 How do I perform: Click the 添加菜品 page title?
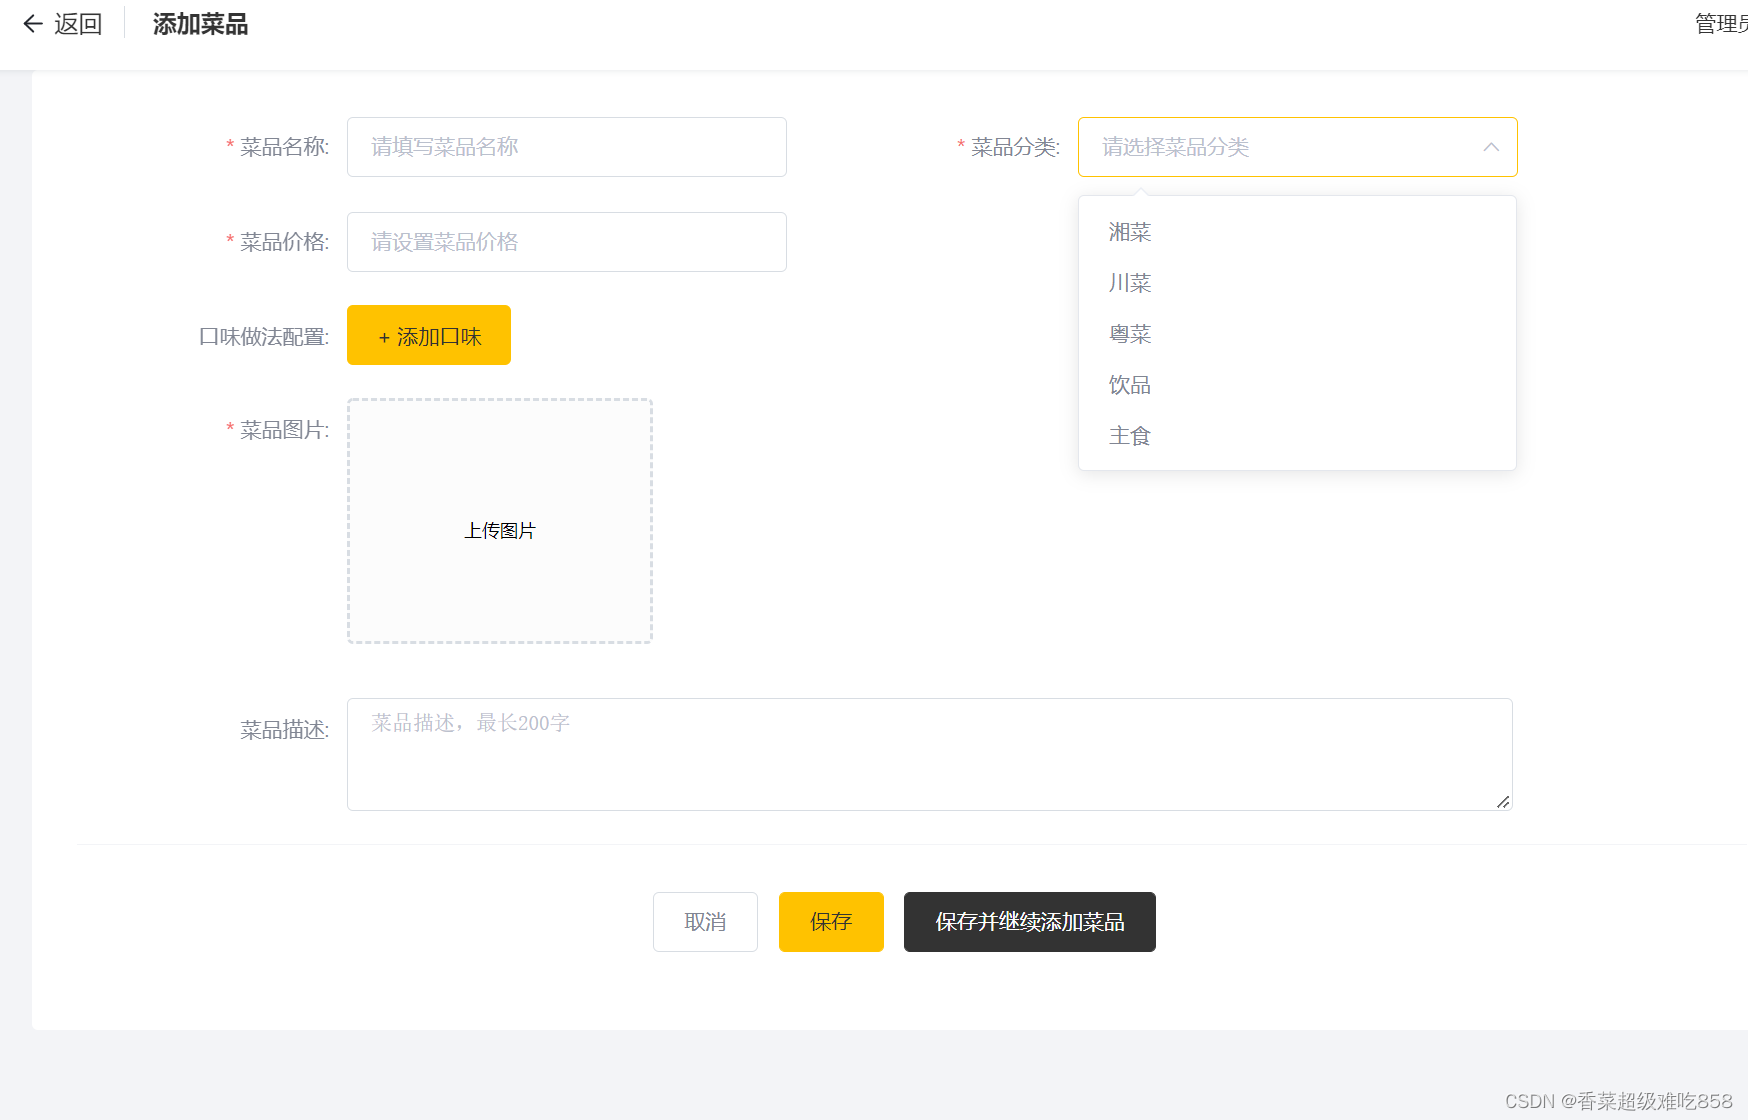point(200,24)
